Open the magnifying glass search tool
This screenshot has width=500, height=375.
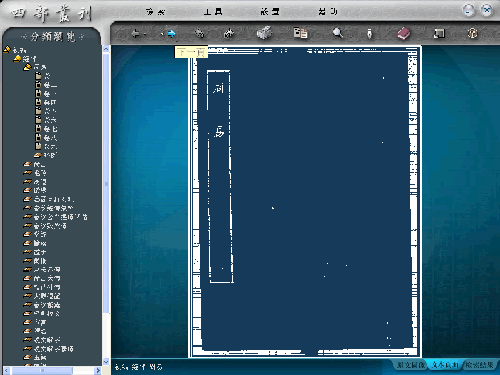point(338,33)
